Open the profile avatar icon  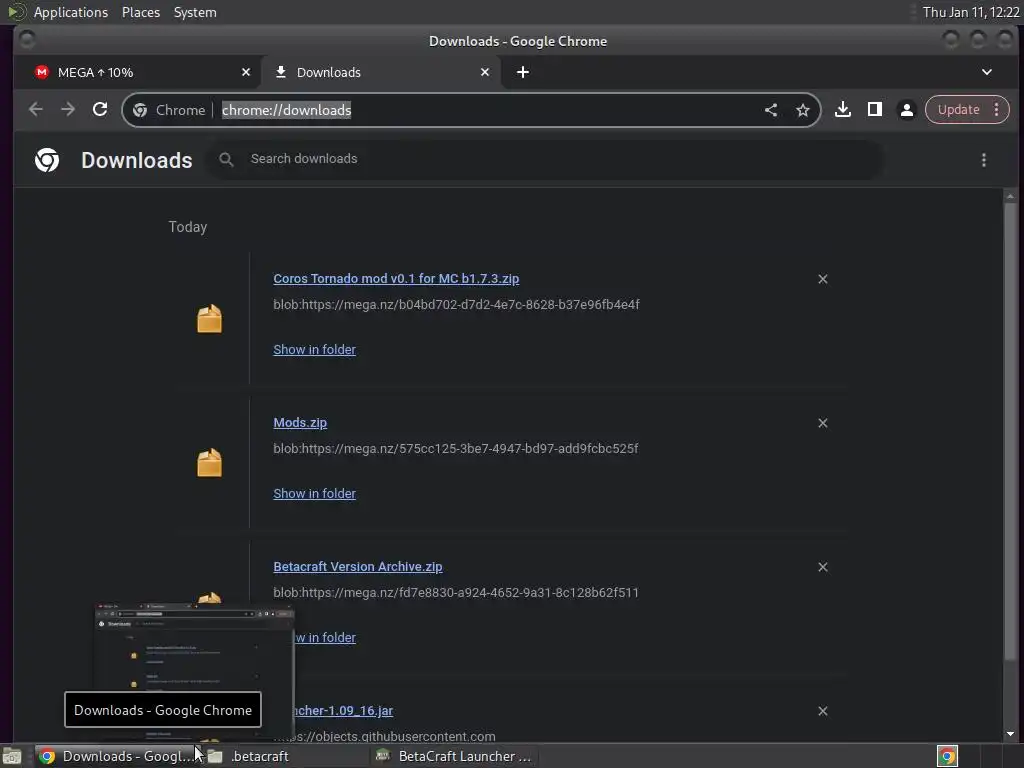pyautogui.click(x=906, y=110)
